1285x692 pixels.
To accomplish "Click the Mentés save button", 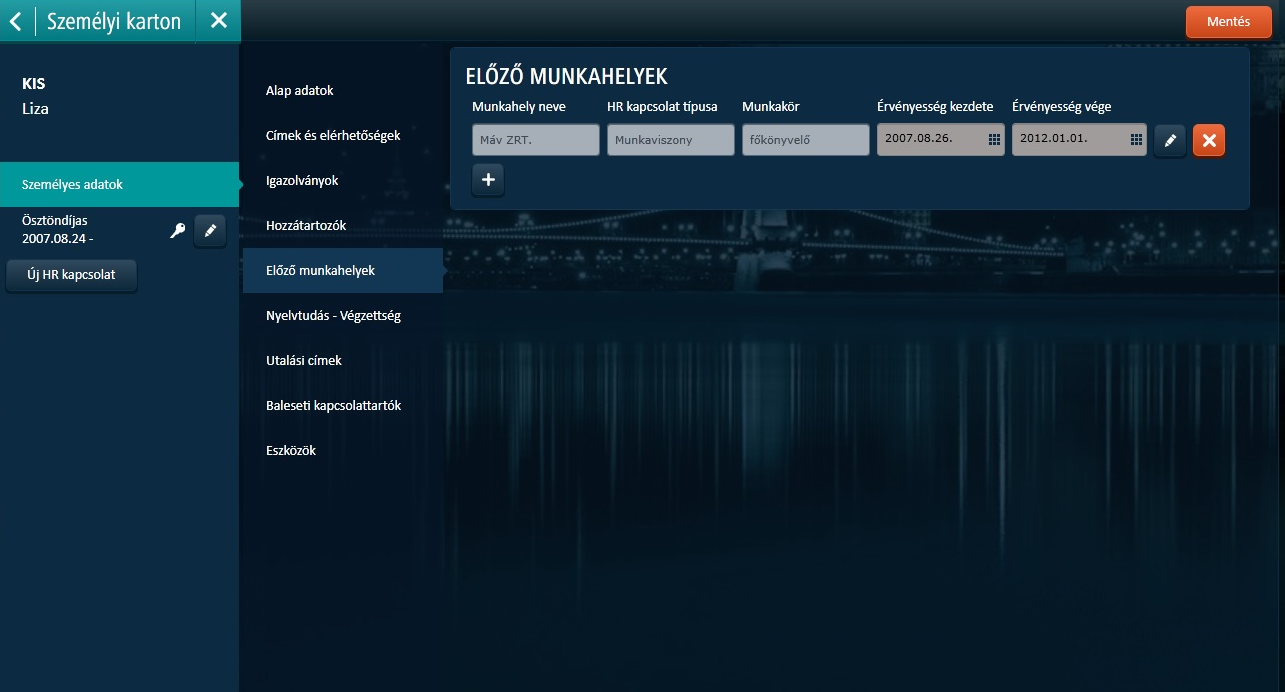I will 1228,22.
